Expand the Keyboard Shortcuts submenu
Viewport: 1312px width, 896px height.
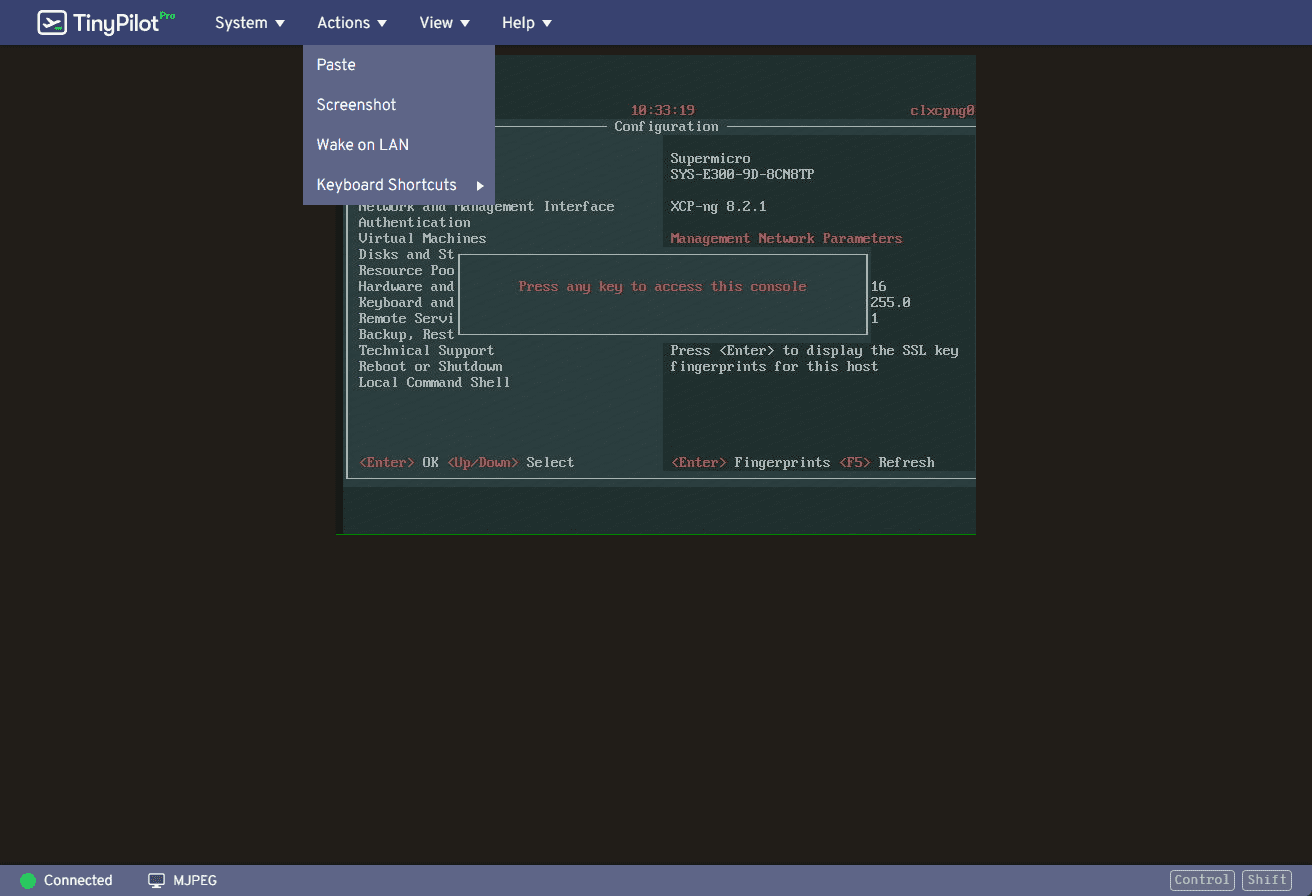pyautogui.click(x=387, y=185)
